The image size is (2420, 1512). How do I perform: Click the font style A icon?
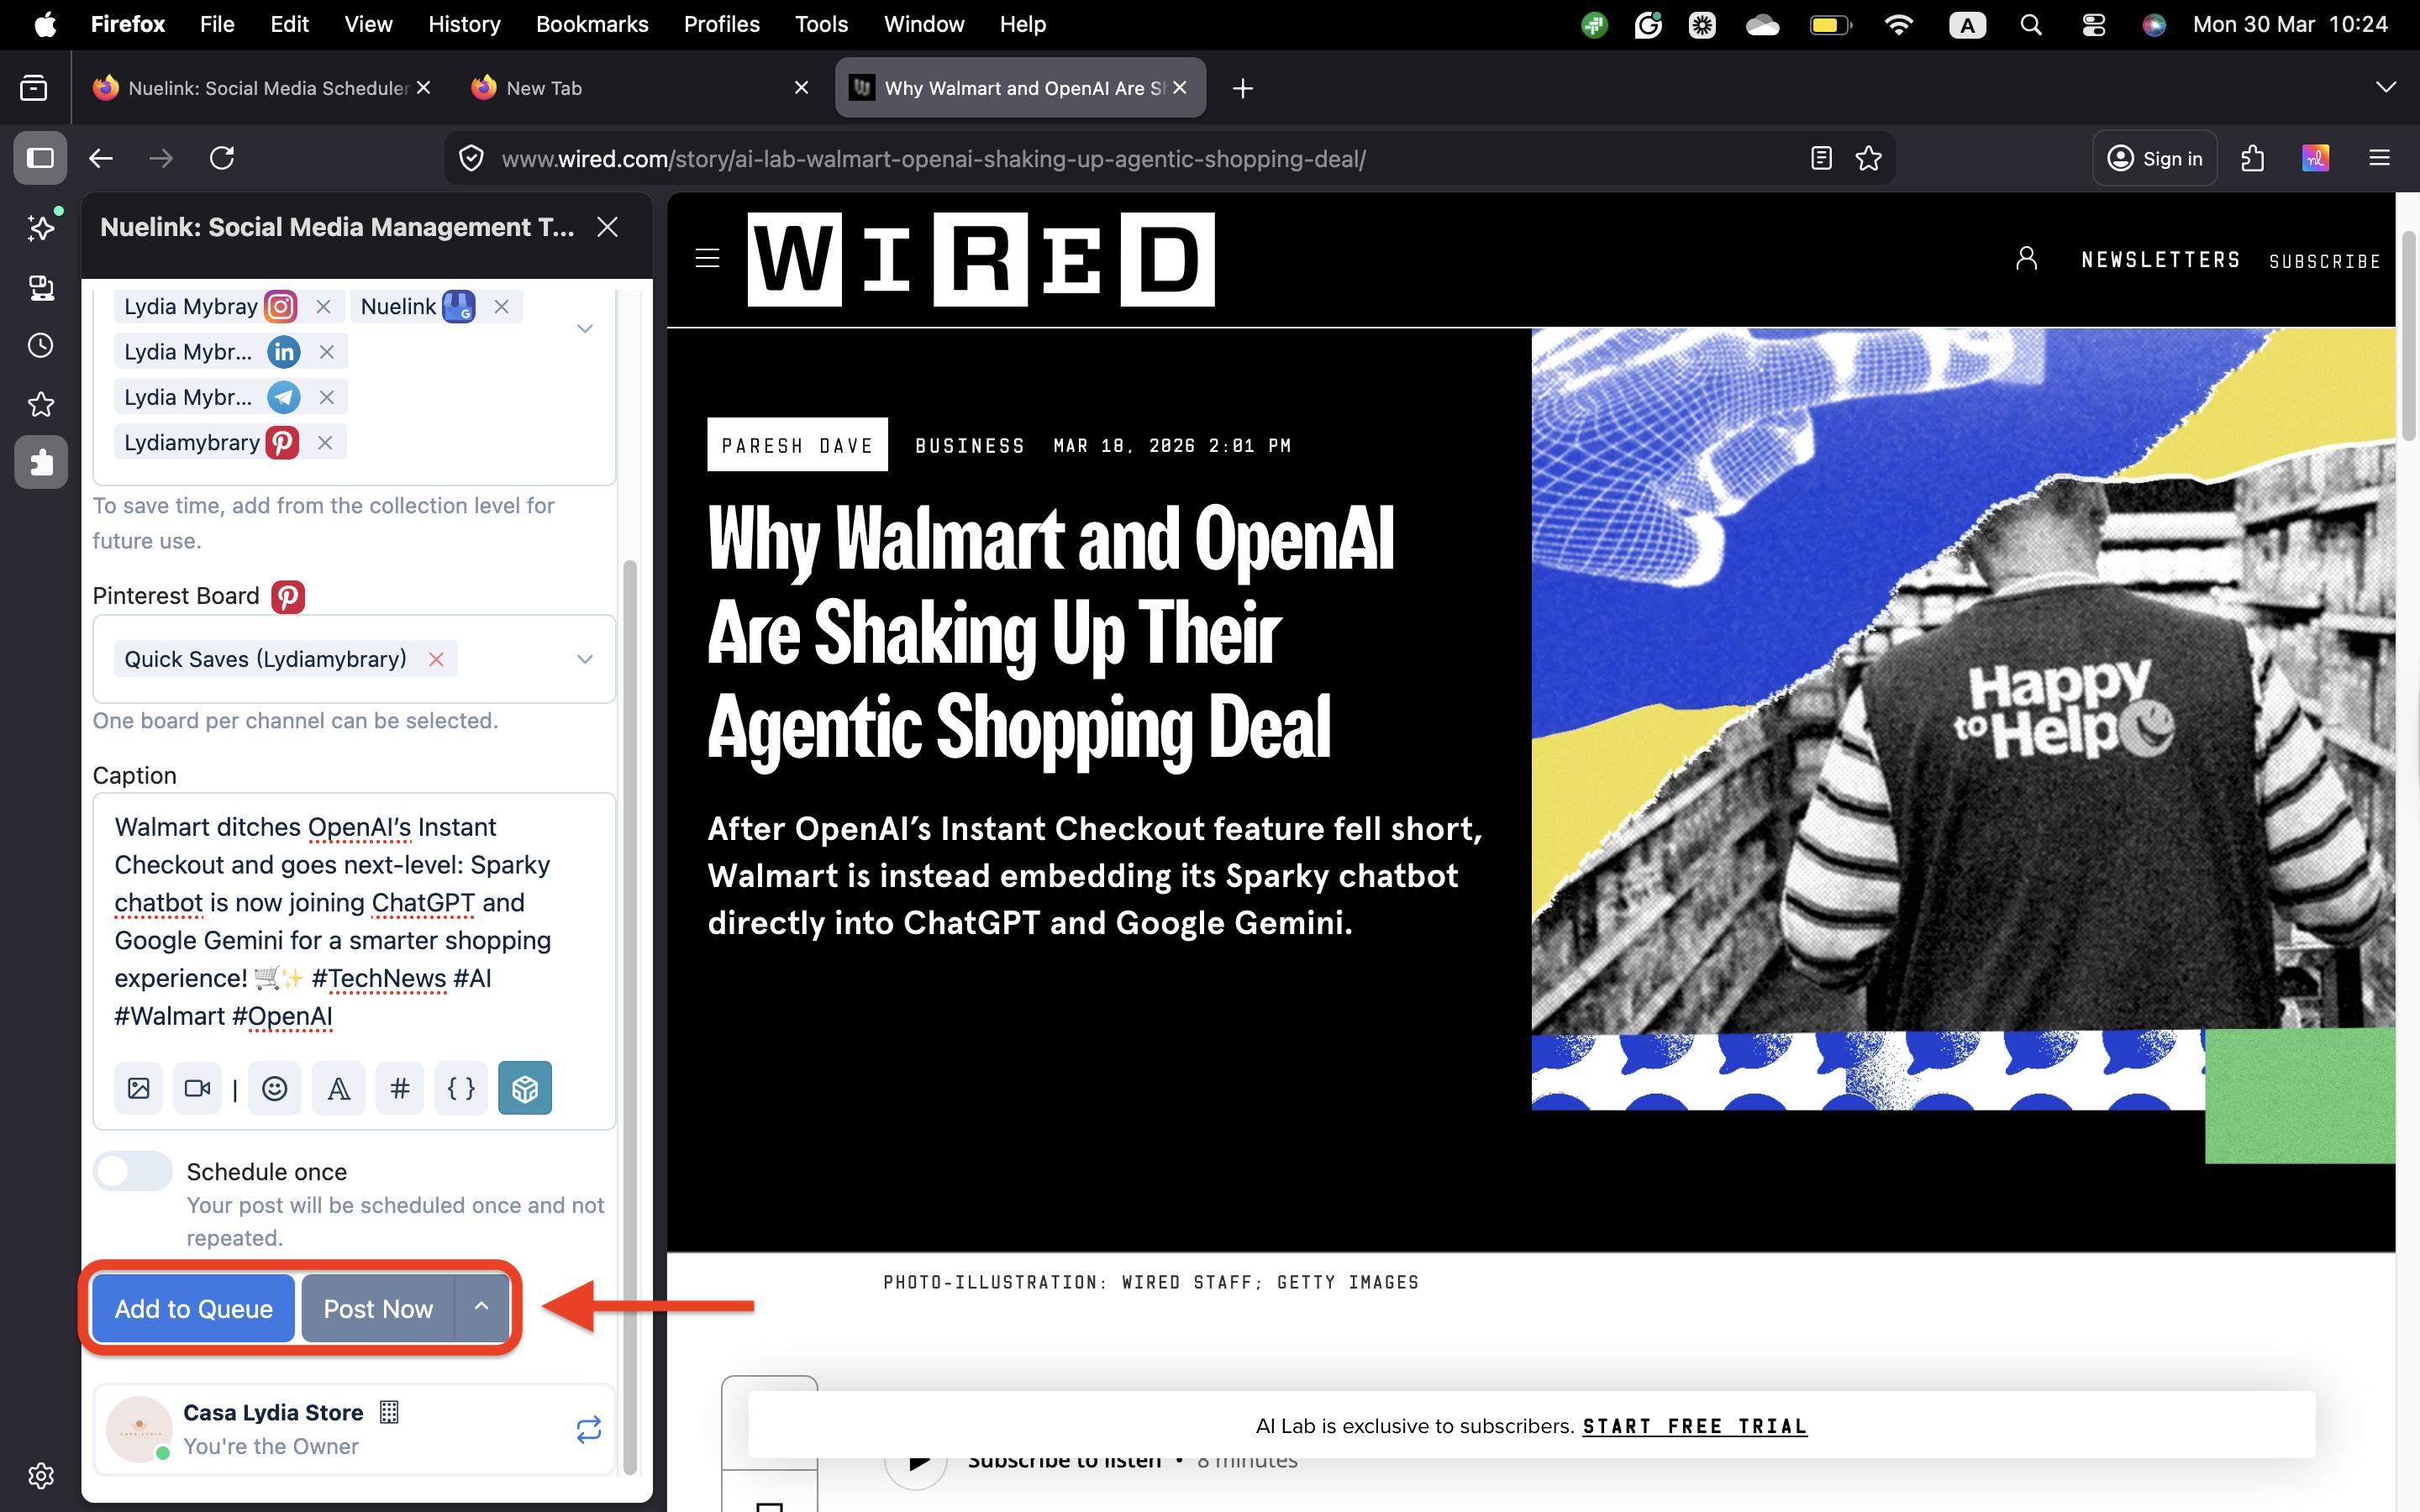click(338, 1088)
